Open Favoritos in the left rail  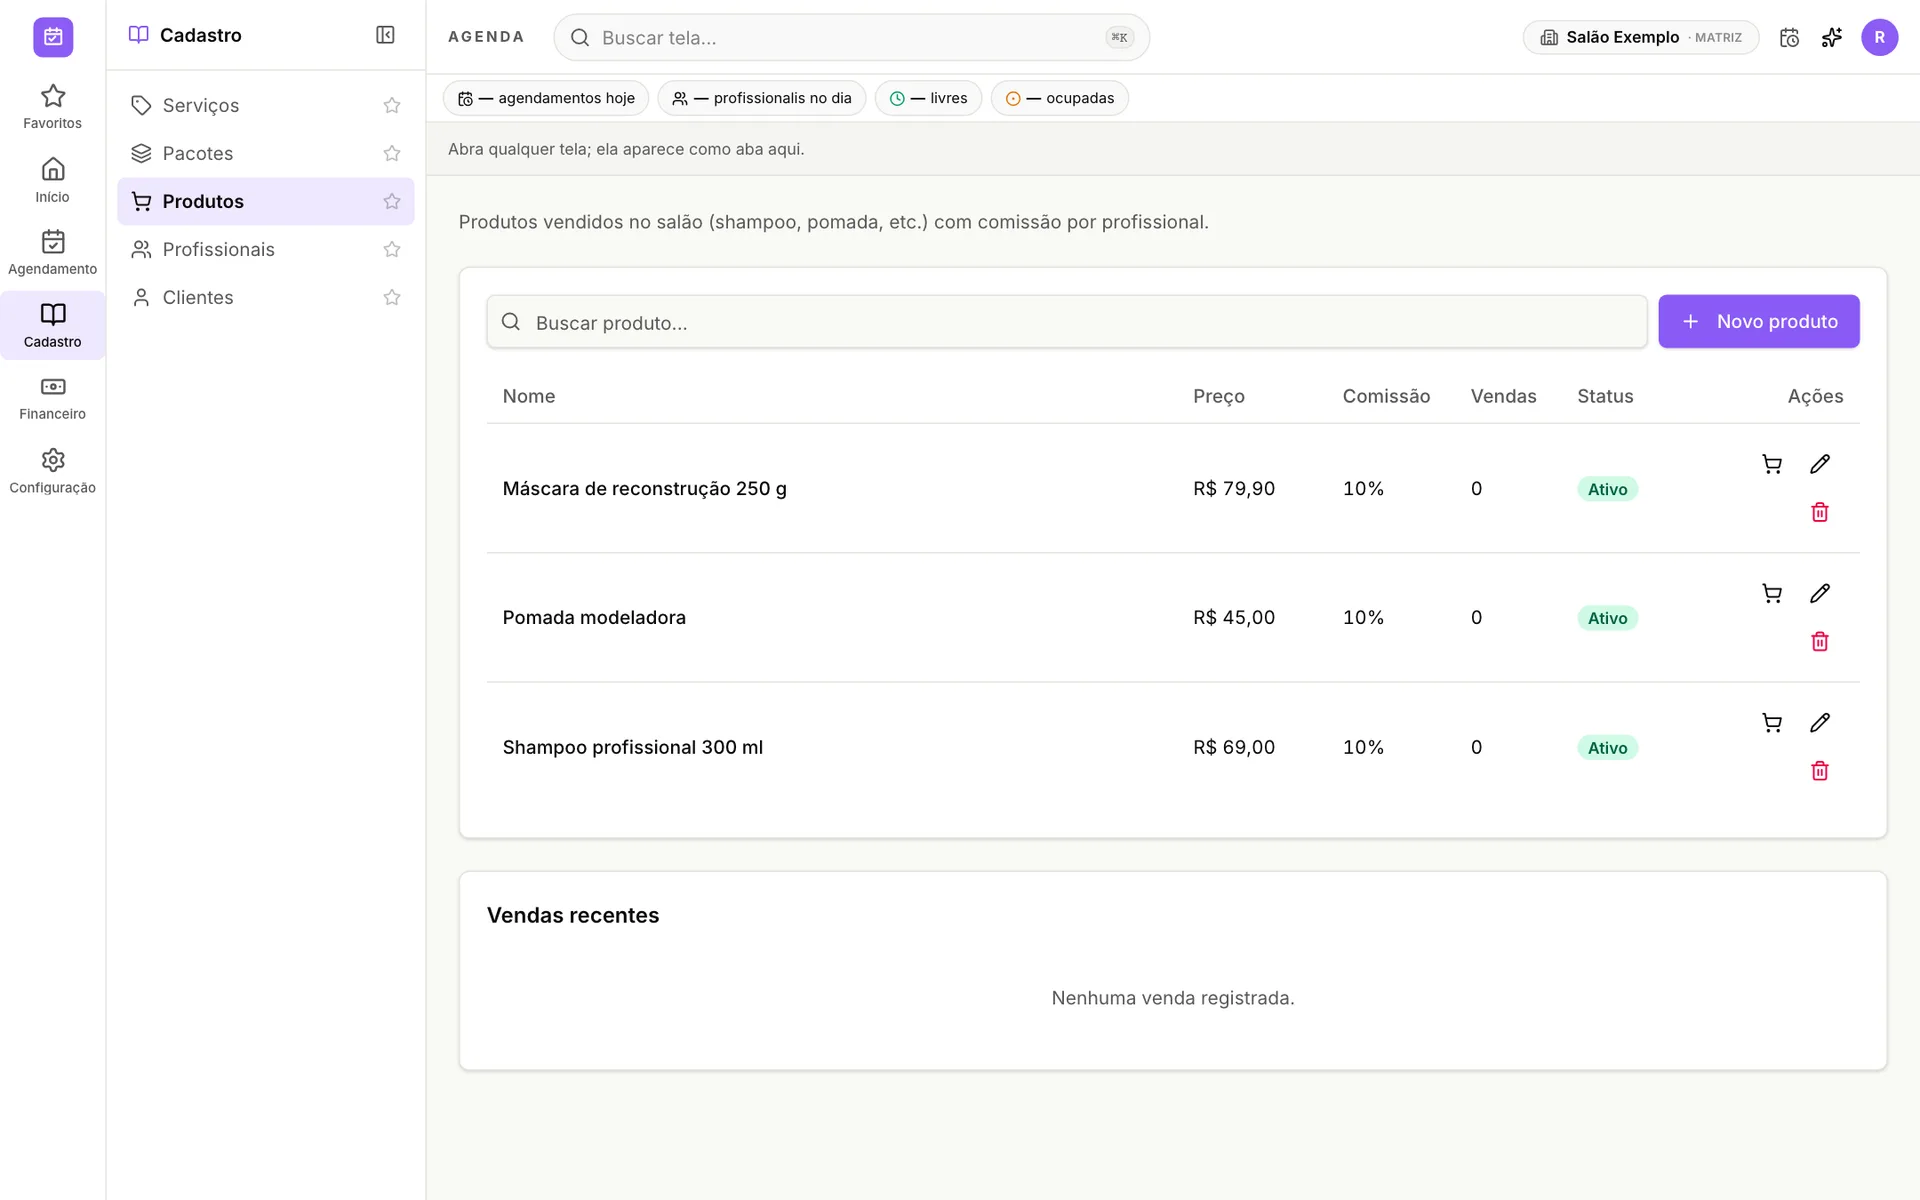(52, 107)
